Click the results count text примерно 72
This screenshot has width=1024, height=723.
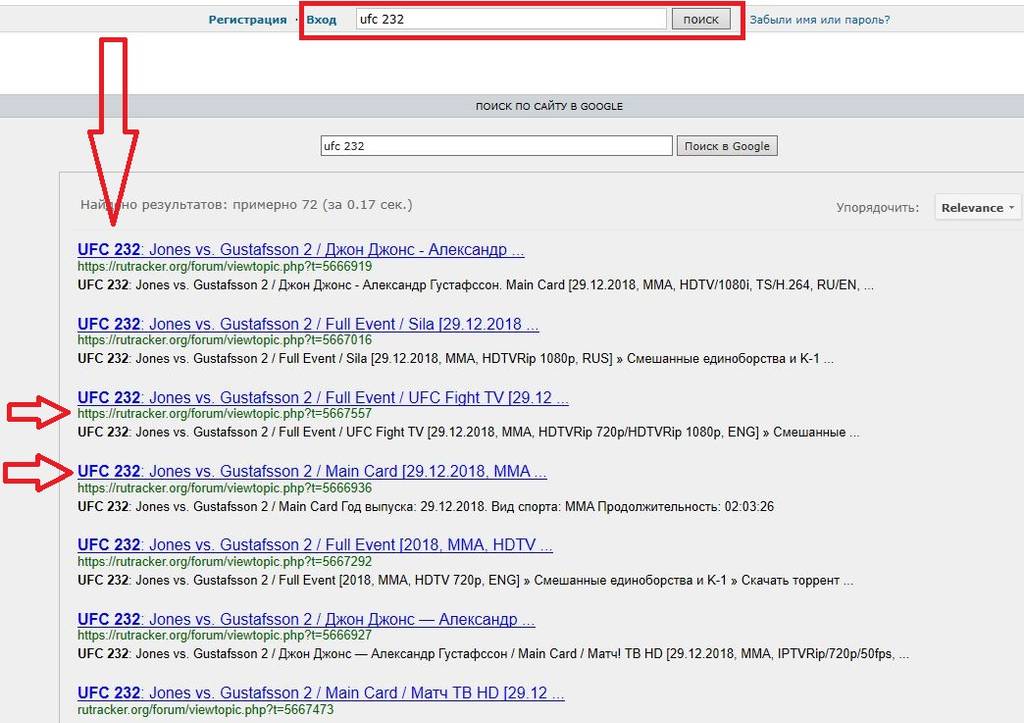pos(275,204)
